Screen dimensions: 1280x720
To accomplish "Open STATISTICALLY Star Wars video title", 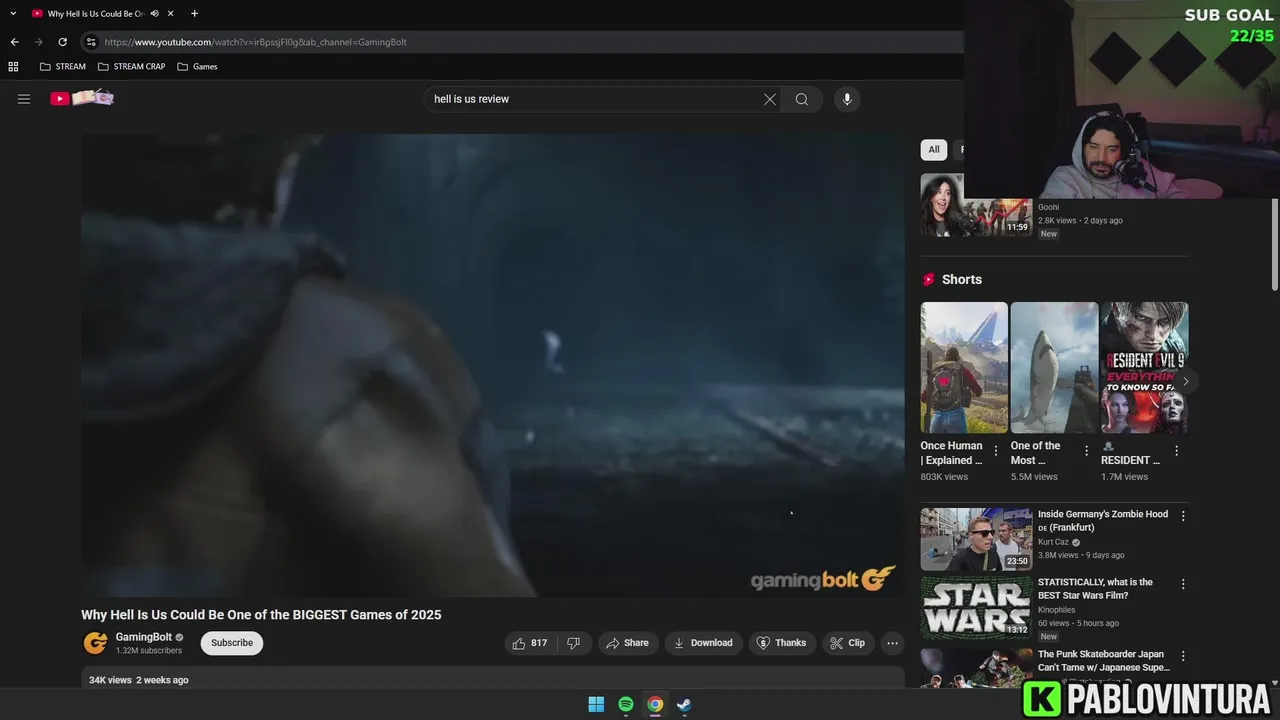I will coord(1095,588).
